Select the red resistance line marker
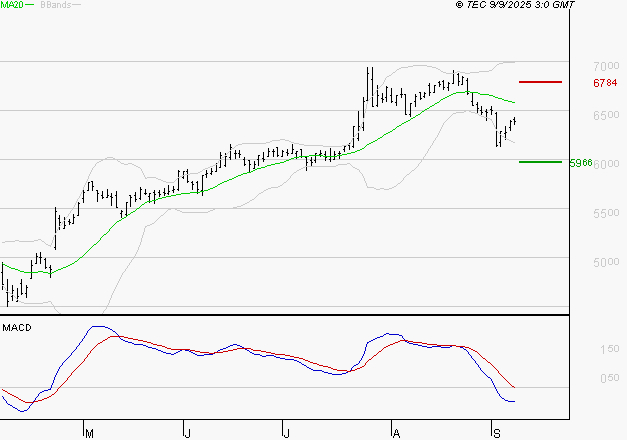 tap(540, 82)
